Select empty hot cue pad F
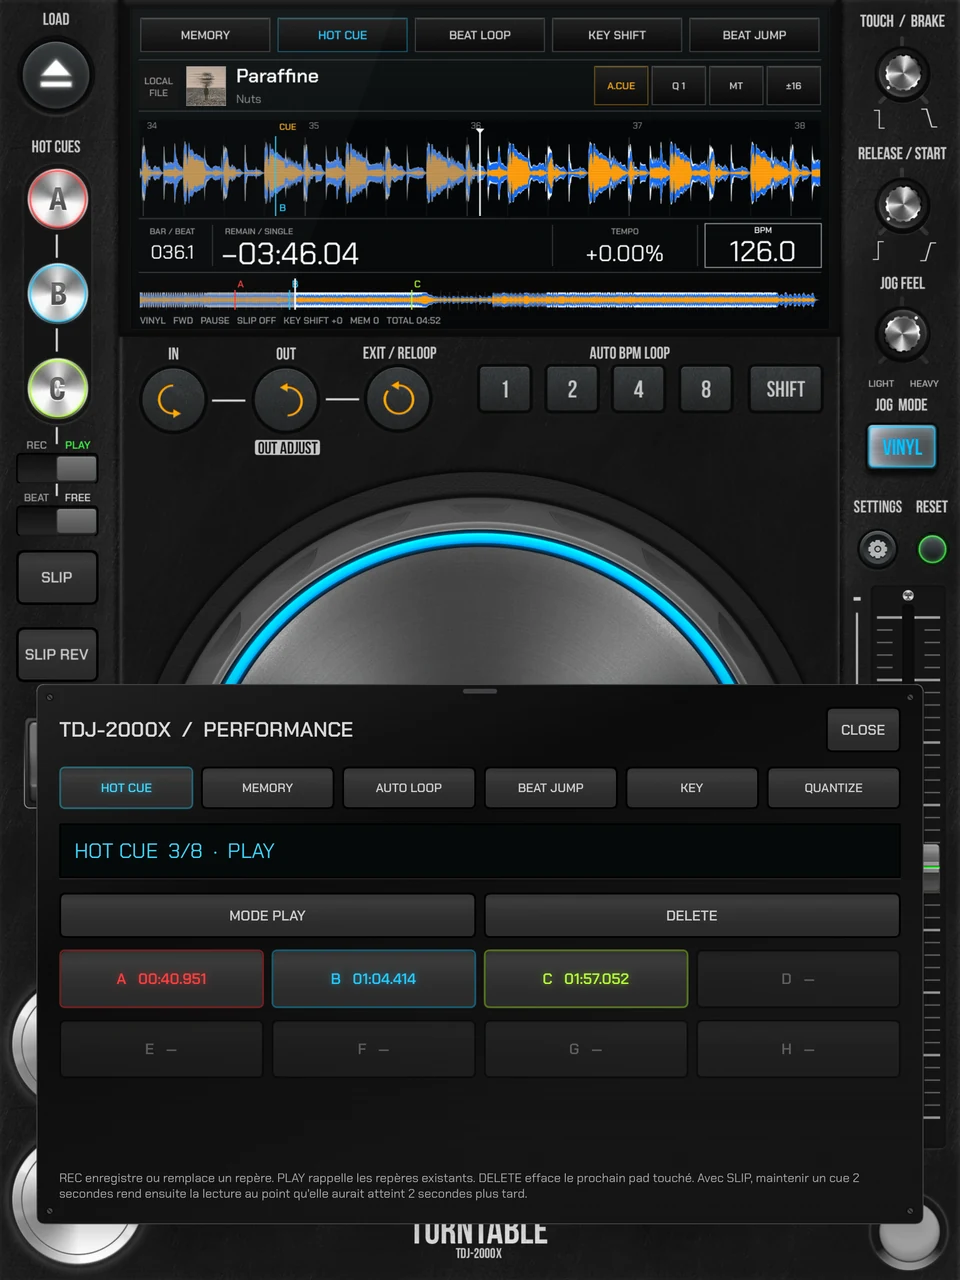This screenshot has height=1280, width=960. pos(374,1049)
